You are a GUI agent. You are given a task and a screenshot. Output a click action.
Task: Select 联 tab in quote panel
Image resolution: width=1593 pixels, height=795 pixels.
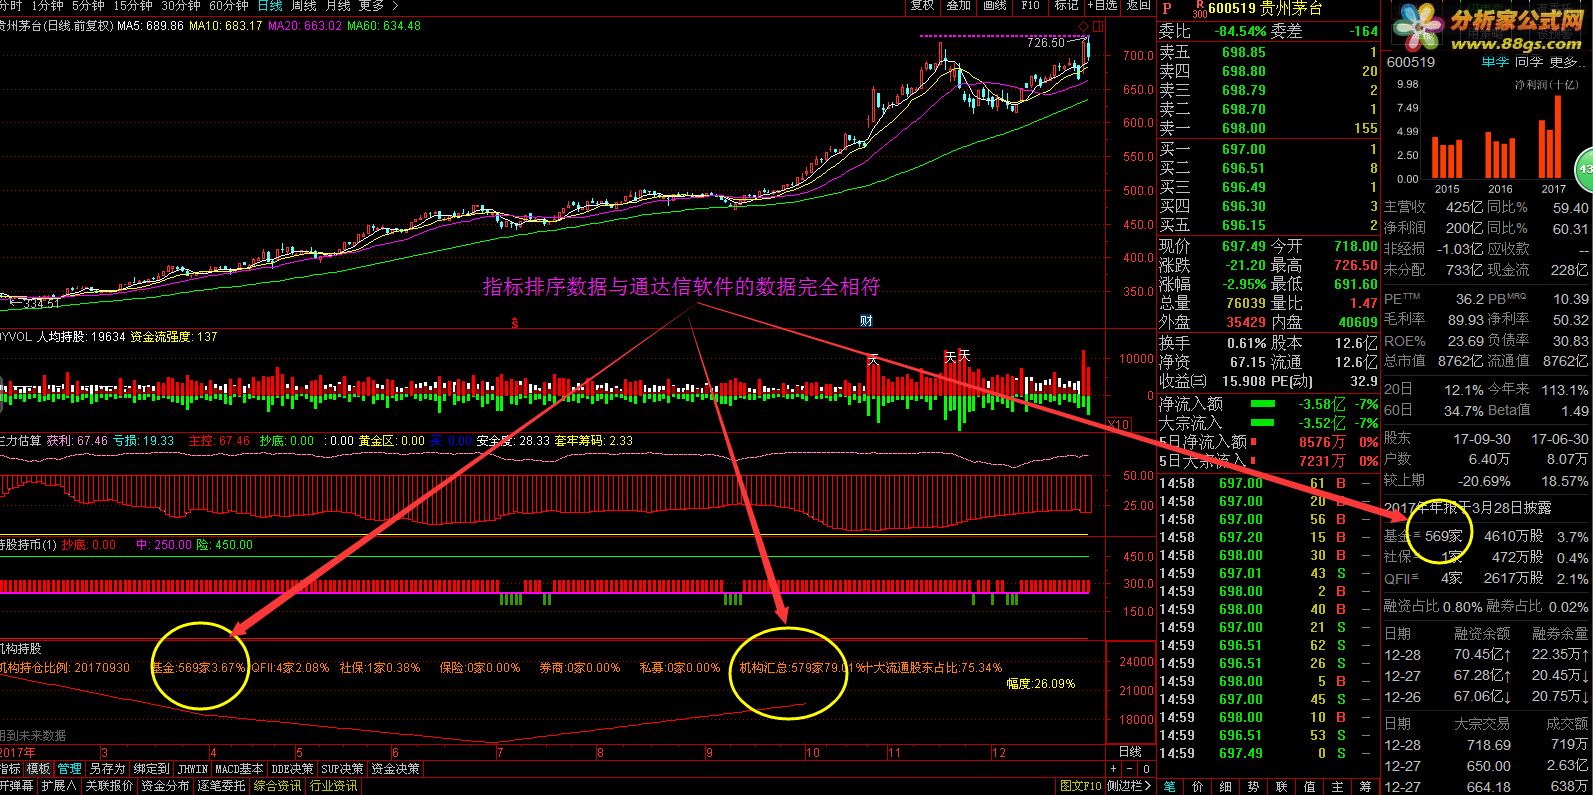(x=1282, y=787)
